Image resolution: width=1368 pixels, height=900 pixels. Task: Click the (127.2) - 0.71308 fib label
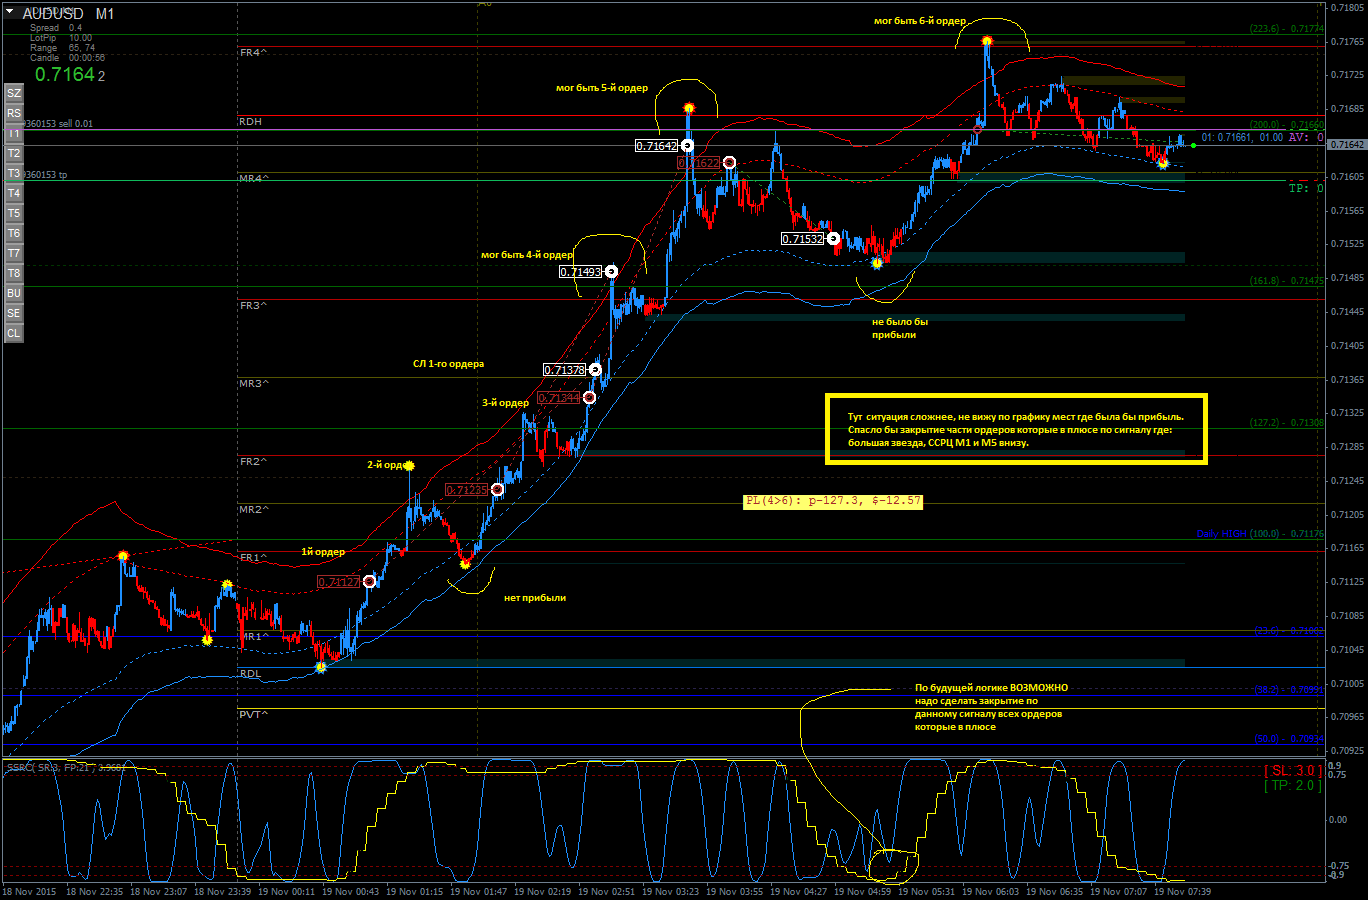pyautogui.click(x=1286, y=423)
